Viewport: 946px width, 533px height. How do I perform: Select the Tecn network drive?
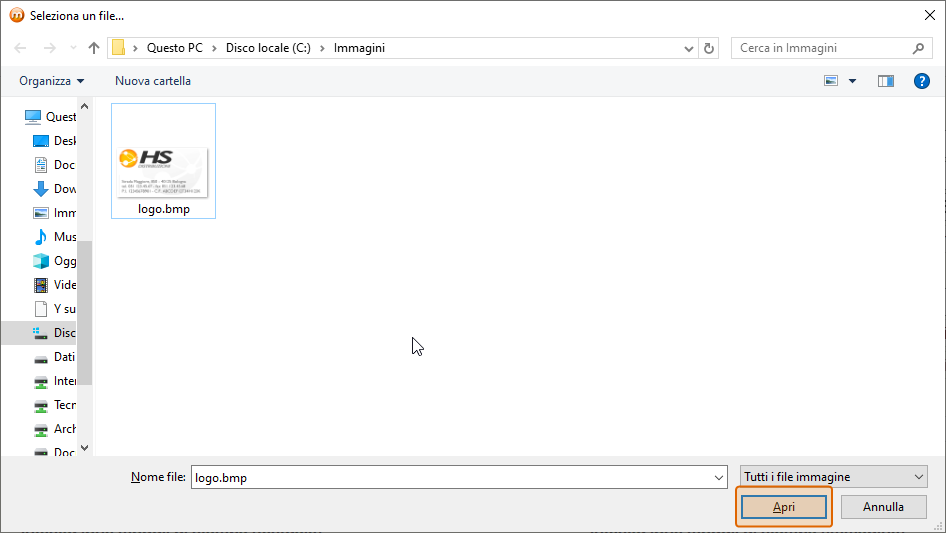(x=54, y=405)
